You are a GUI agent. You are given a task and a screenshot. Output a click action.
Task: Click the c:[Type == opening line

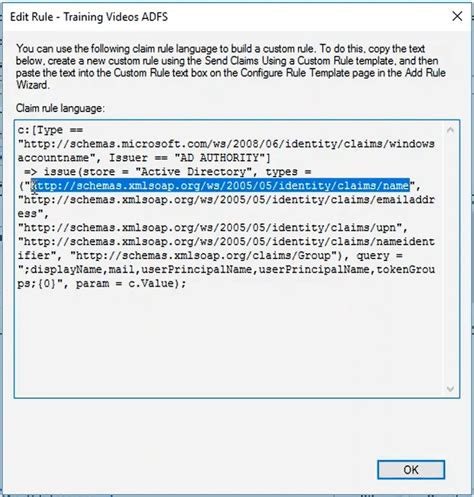(50, 130)
